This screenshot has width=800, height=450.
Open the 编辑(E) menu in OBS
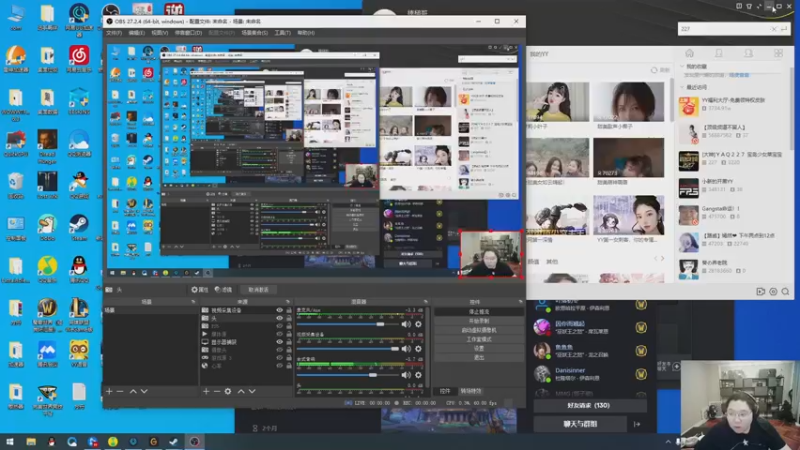click(x=136, y=33)
